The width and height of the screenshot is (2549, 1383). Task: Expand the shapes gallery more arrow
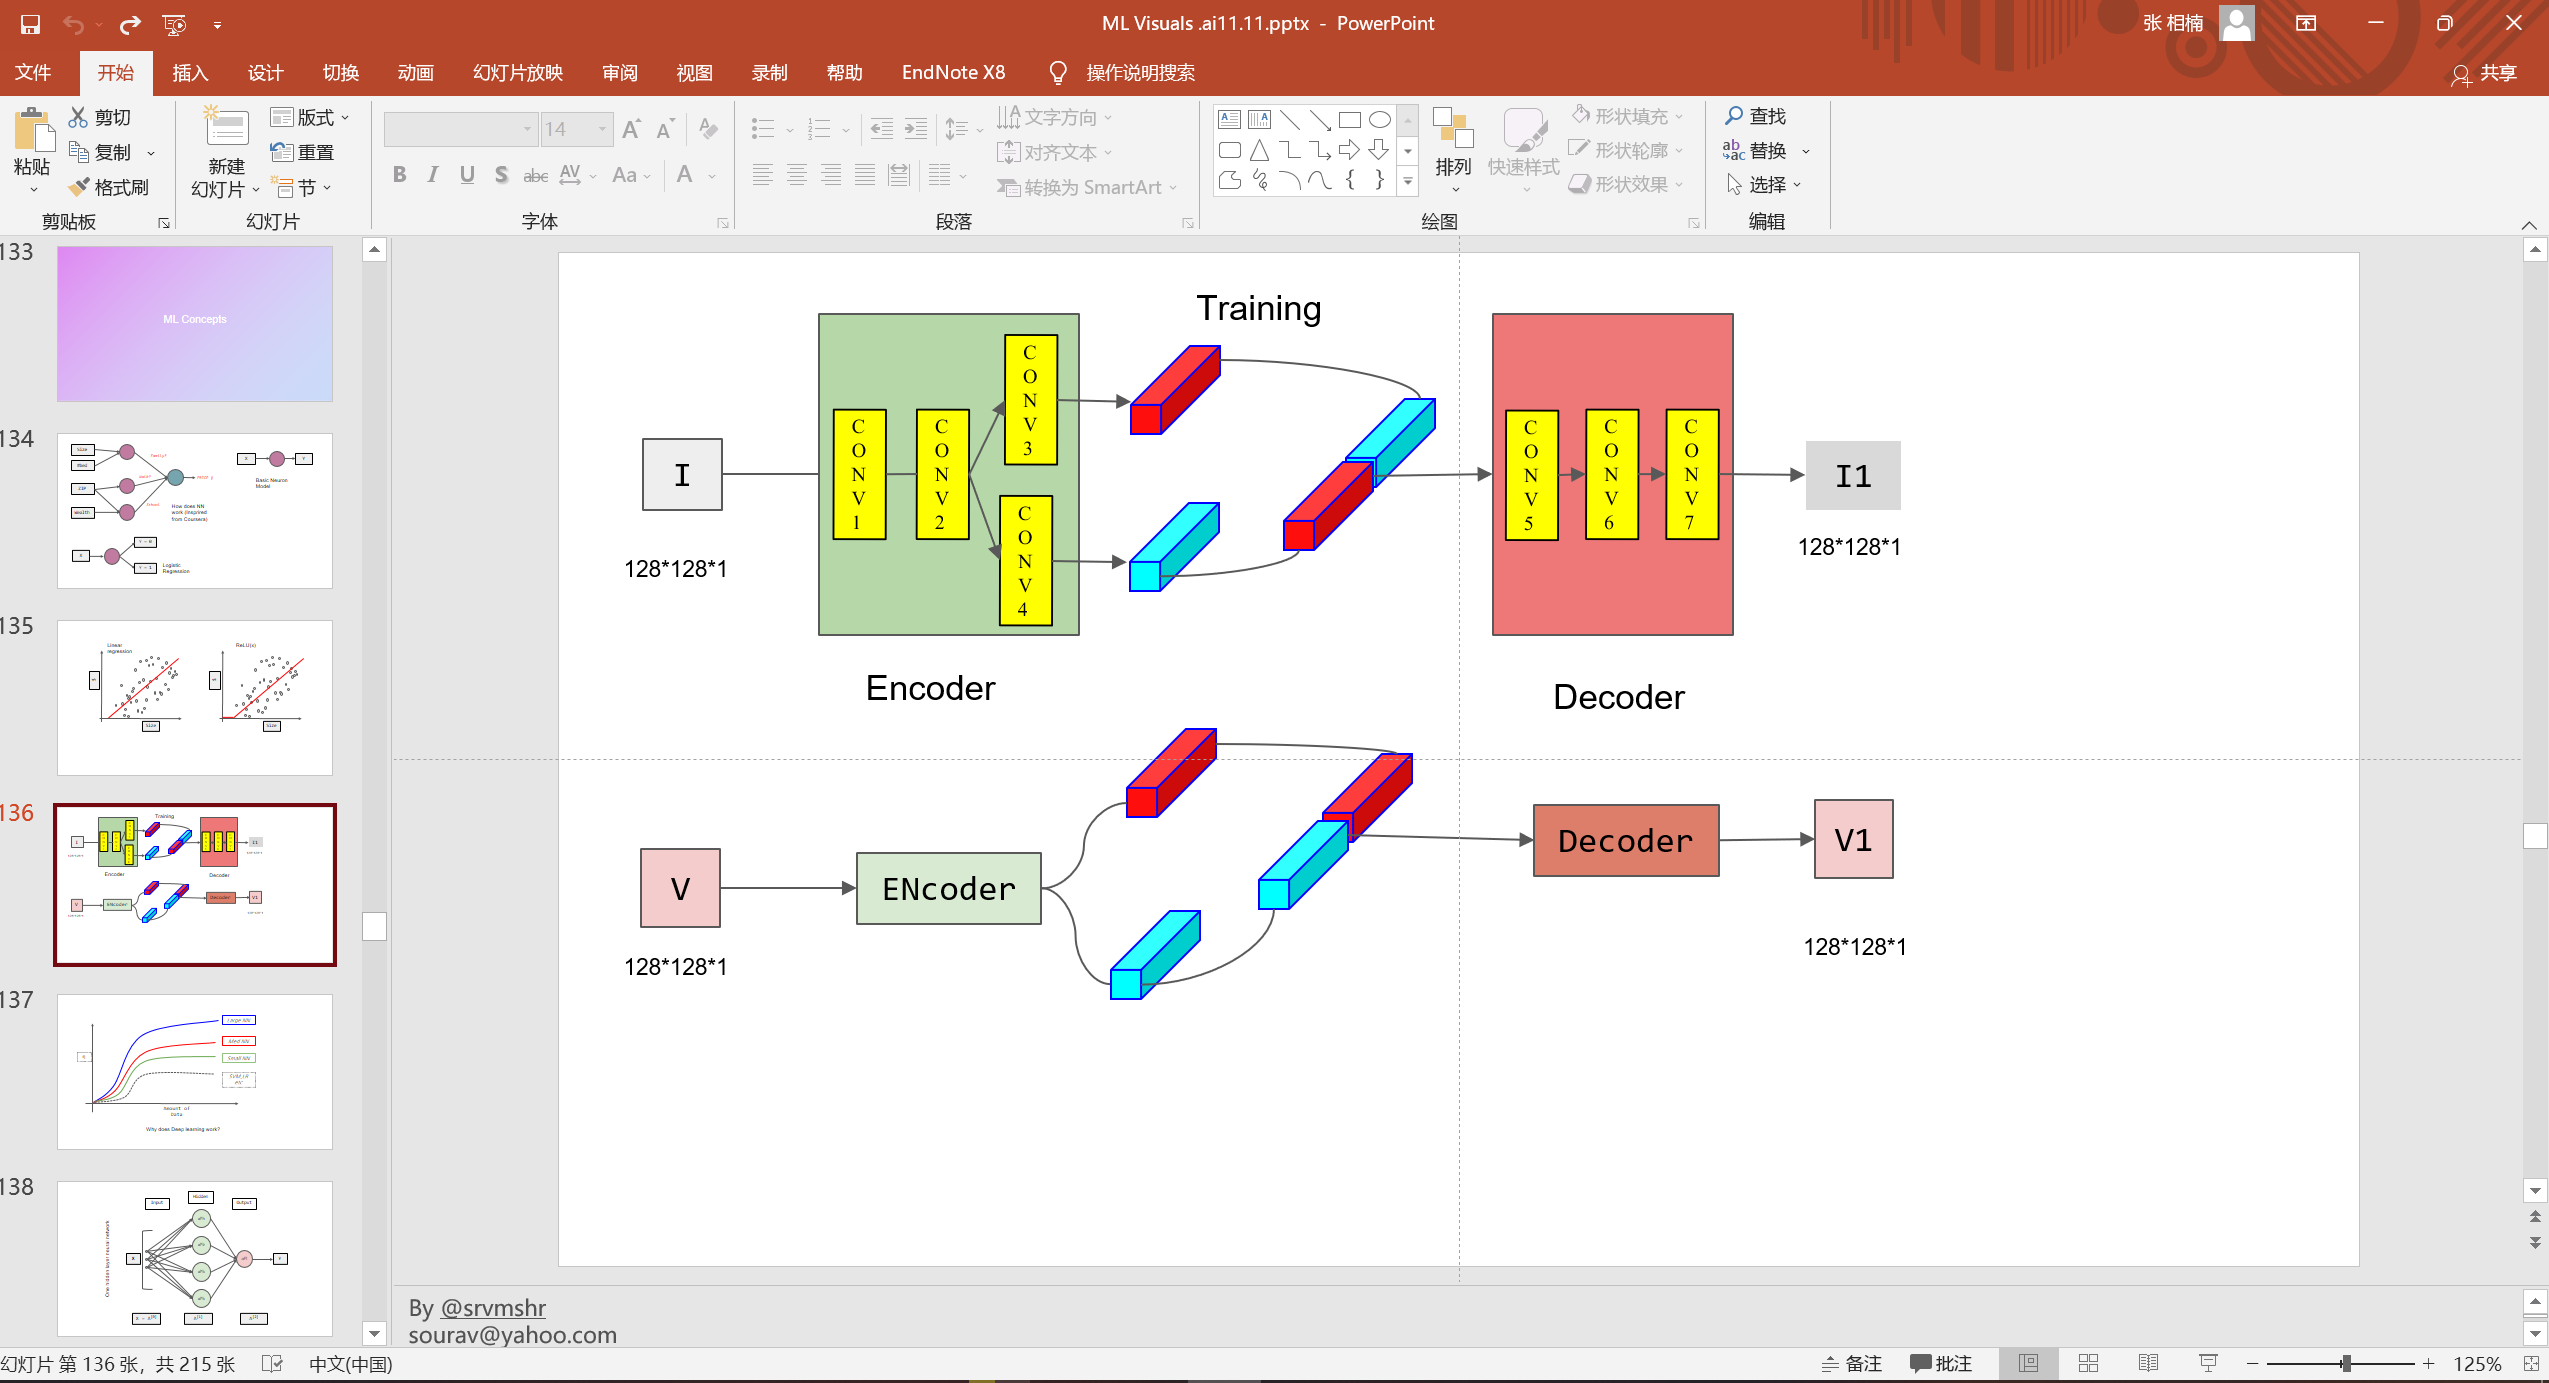click(x=1408, y=182)
